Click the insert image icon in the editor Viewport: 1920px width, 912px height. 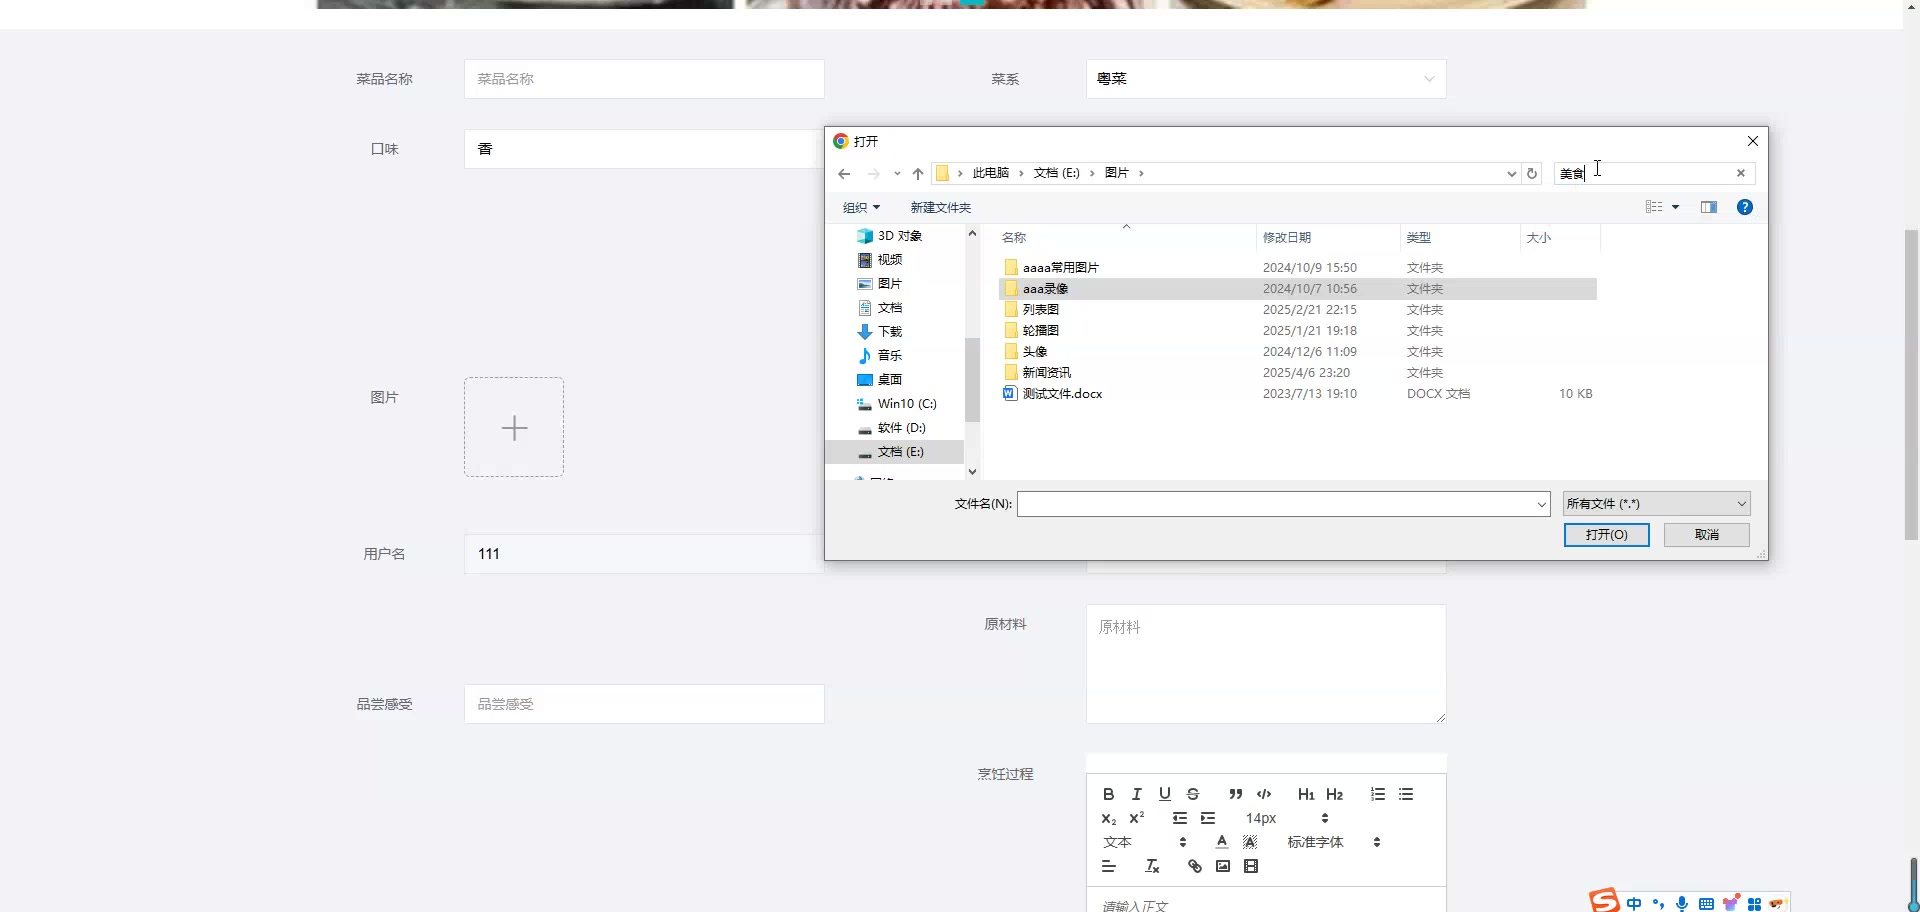point(1222,866)
